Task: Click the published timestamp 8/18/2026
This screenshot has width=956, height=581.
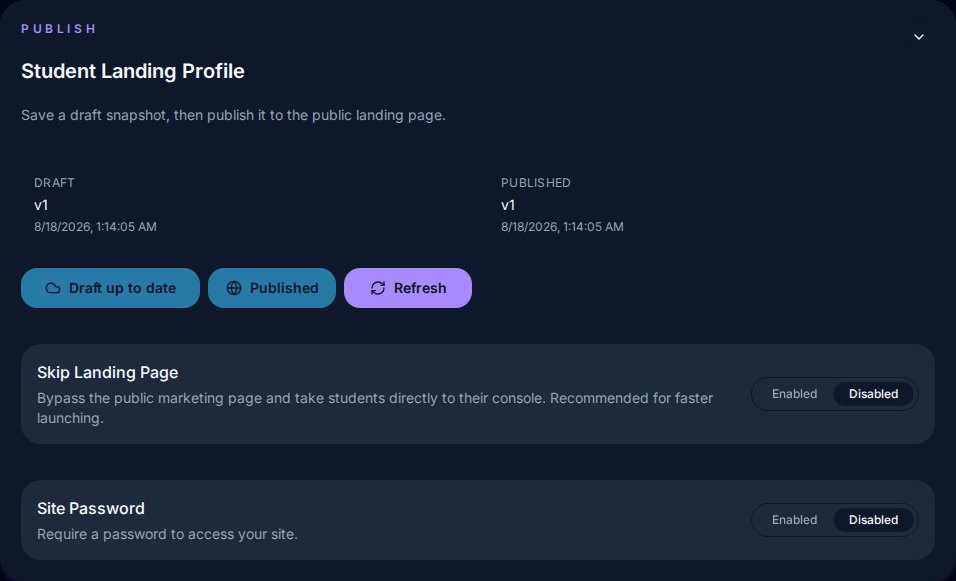Action: 562,227
